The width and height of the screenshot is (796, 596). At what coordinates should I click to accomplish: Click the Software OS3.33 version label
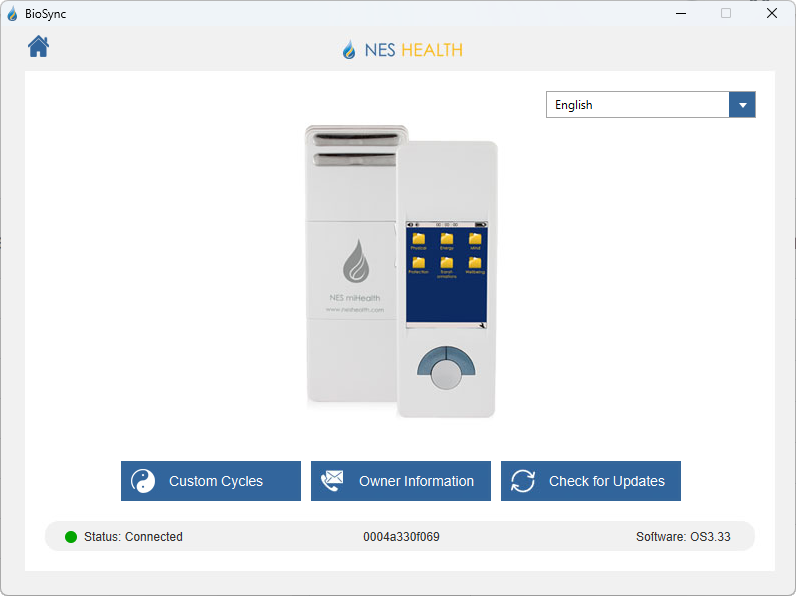[x=683, y=537]
